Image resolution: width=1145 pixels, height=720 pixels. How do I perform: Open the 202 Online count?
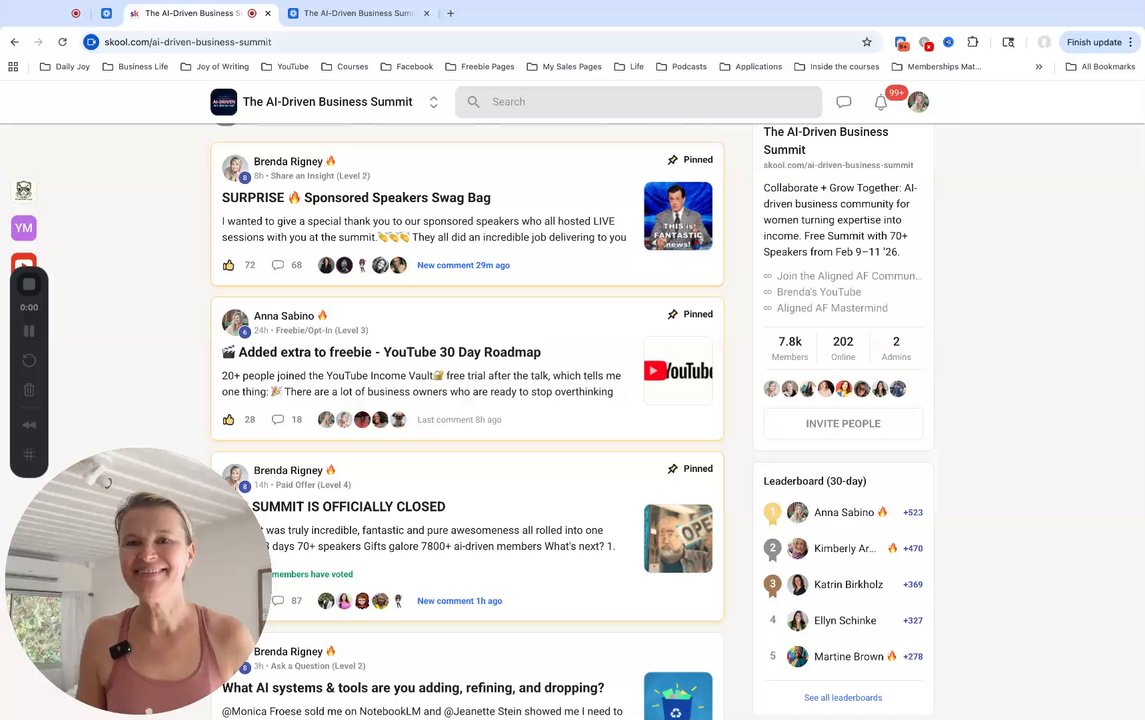(x=843, y=348)
